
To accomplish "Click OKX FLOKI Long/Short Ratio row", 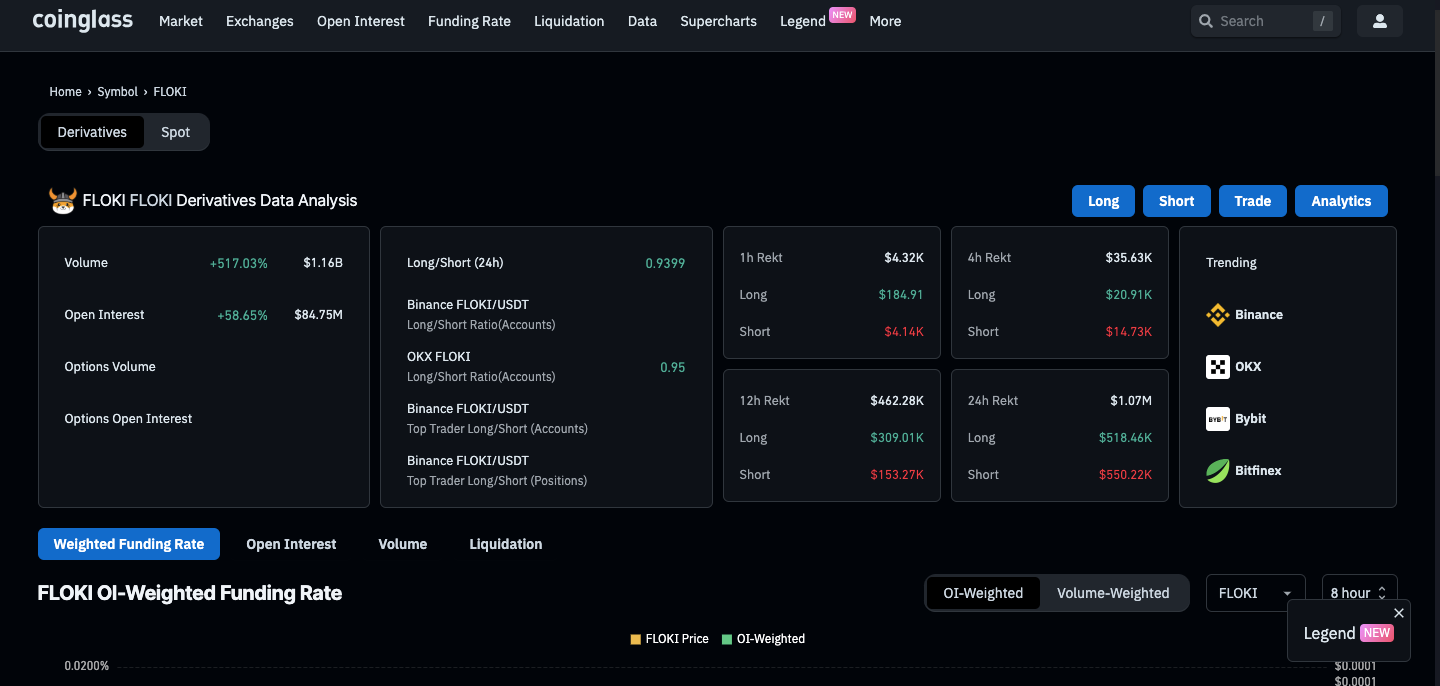I will coord(546,367).
